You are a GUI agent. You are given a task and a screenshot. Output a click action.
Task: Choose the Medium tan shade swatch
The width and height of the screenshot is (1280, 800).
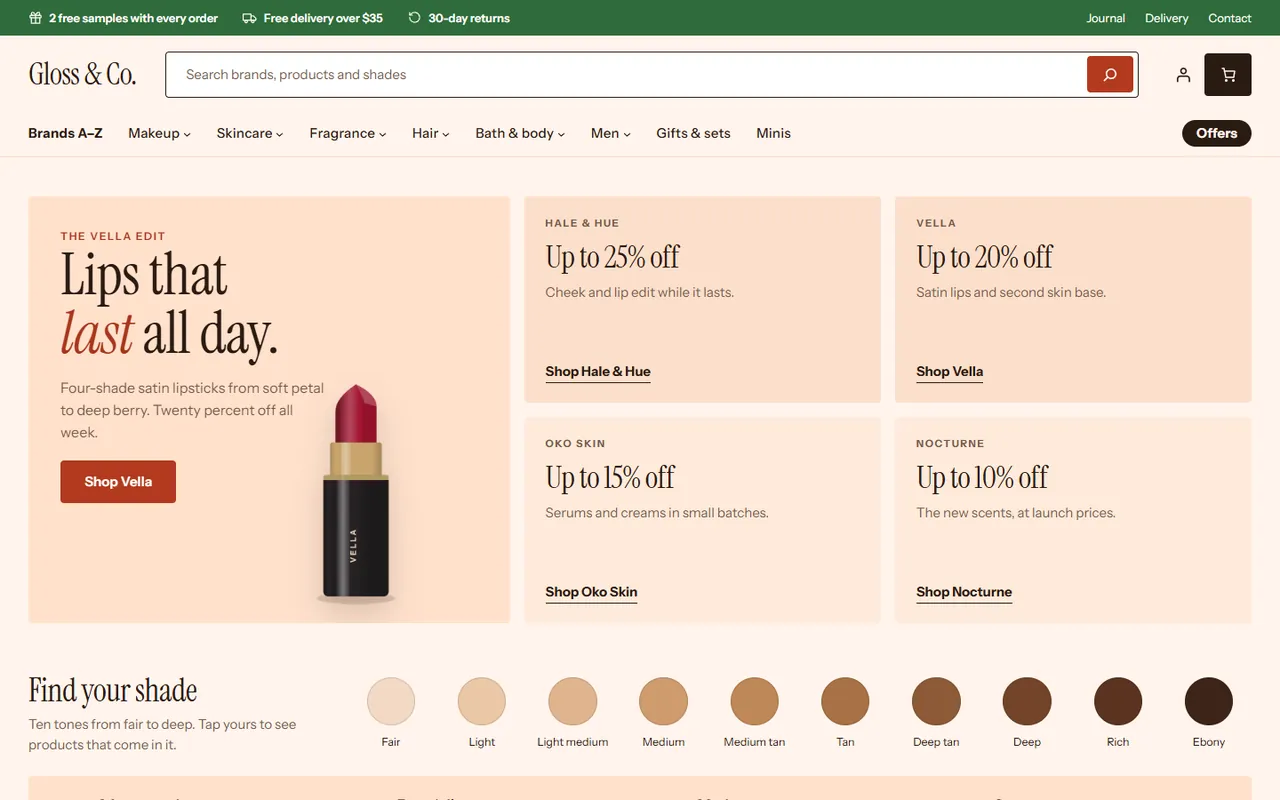pyautogui.click(x=755, y=701)
